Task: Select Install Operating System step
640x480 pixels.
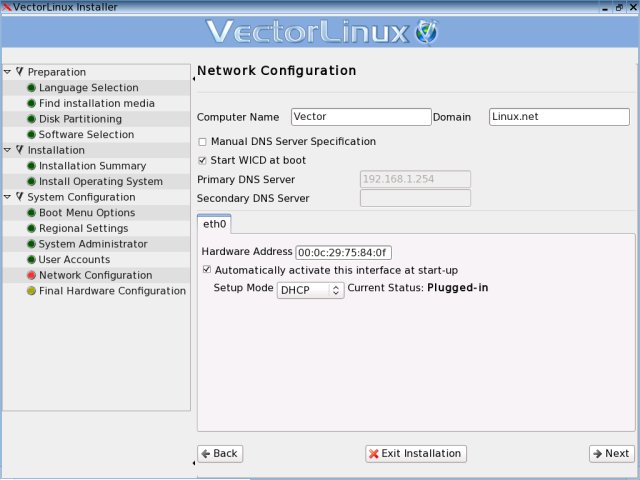Action: [101, 182]
